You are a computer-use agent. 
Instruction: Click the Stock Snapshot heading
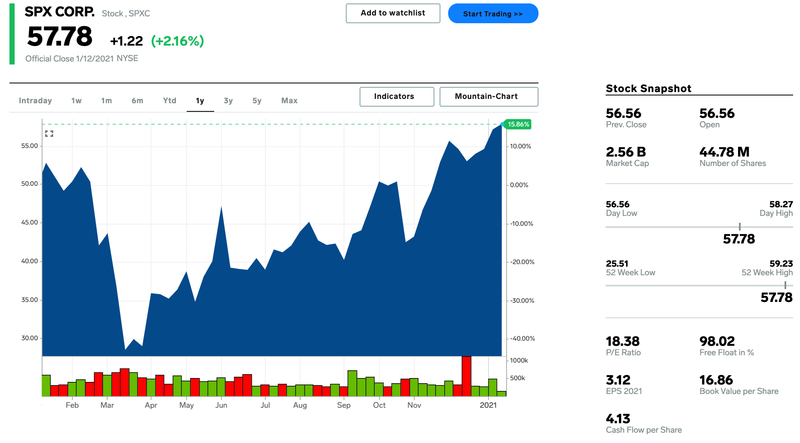click(x=648, y=88)
